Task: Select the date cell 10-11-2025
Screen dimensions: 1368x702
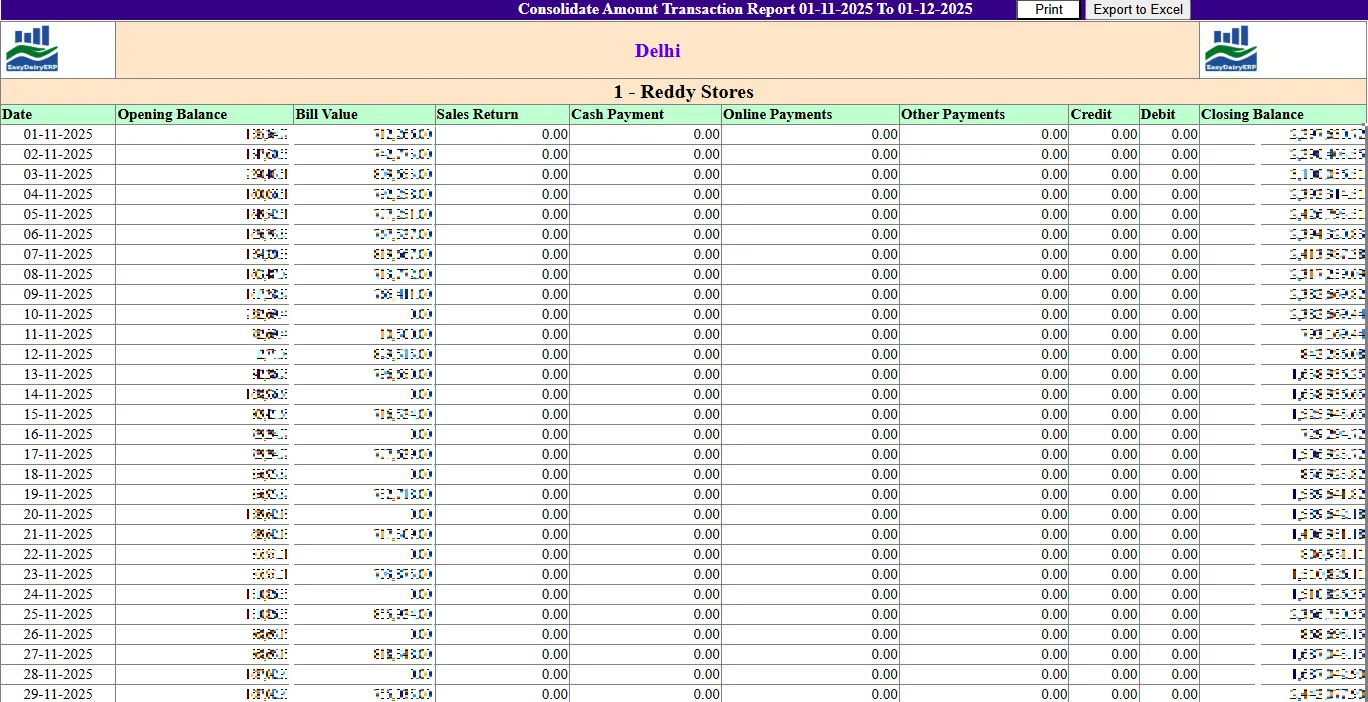Action: pyautogui.click(x=58, y=314)
